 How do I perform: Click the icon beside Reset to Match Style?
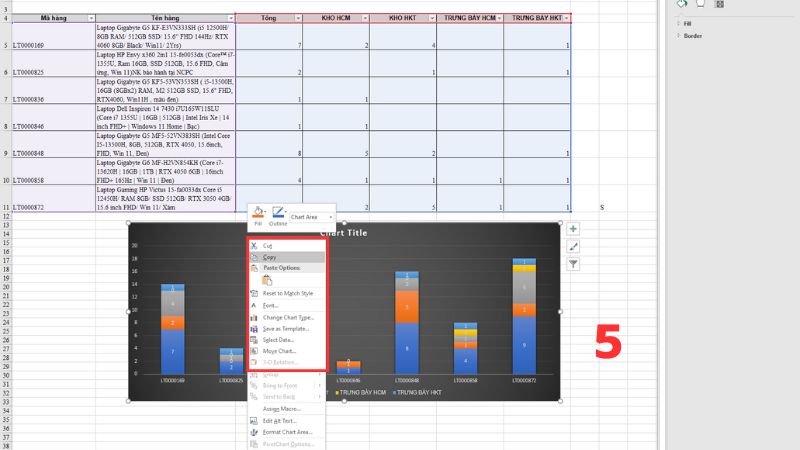click(x=254, y=293)
